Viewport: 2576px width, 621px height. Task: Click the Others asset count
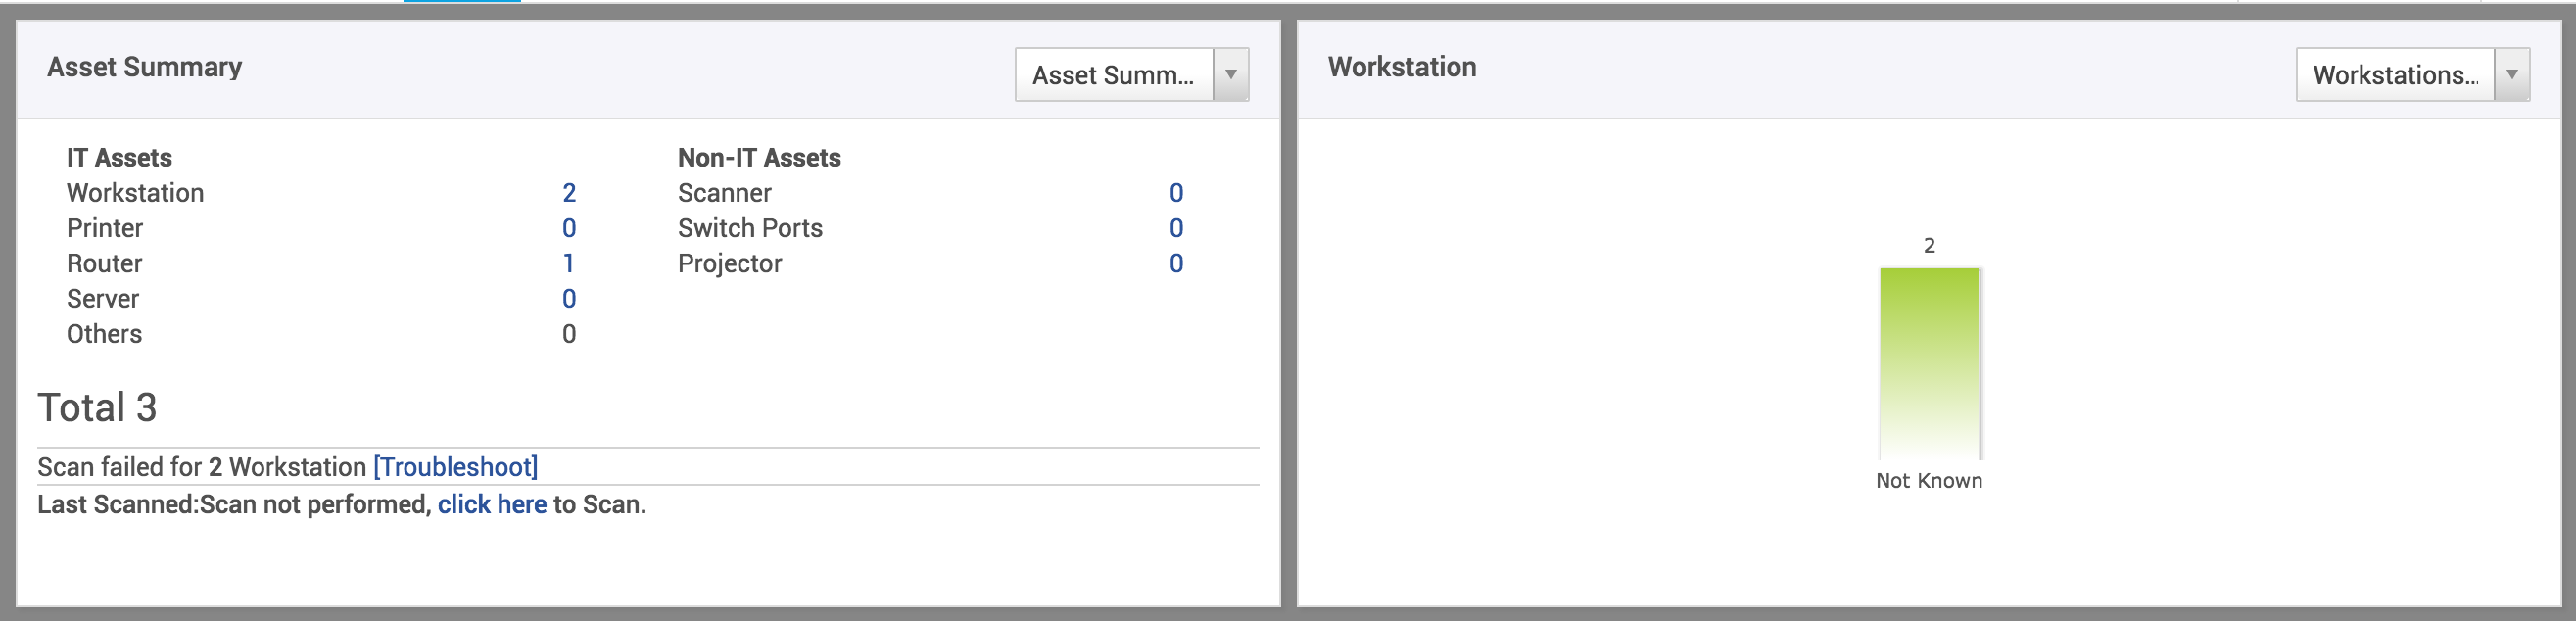pos(568,333)
